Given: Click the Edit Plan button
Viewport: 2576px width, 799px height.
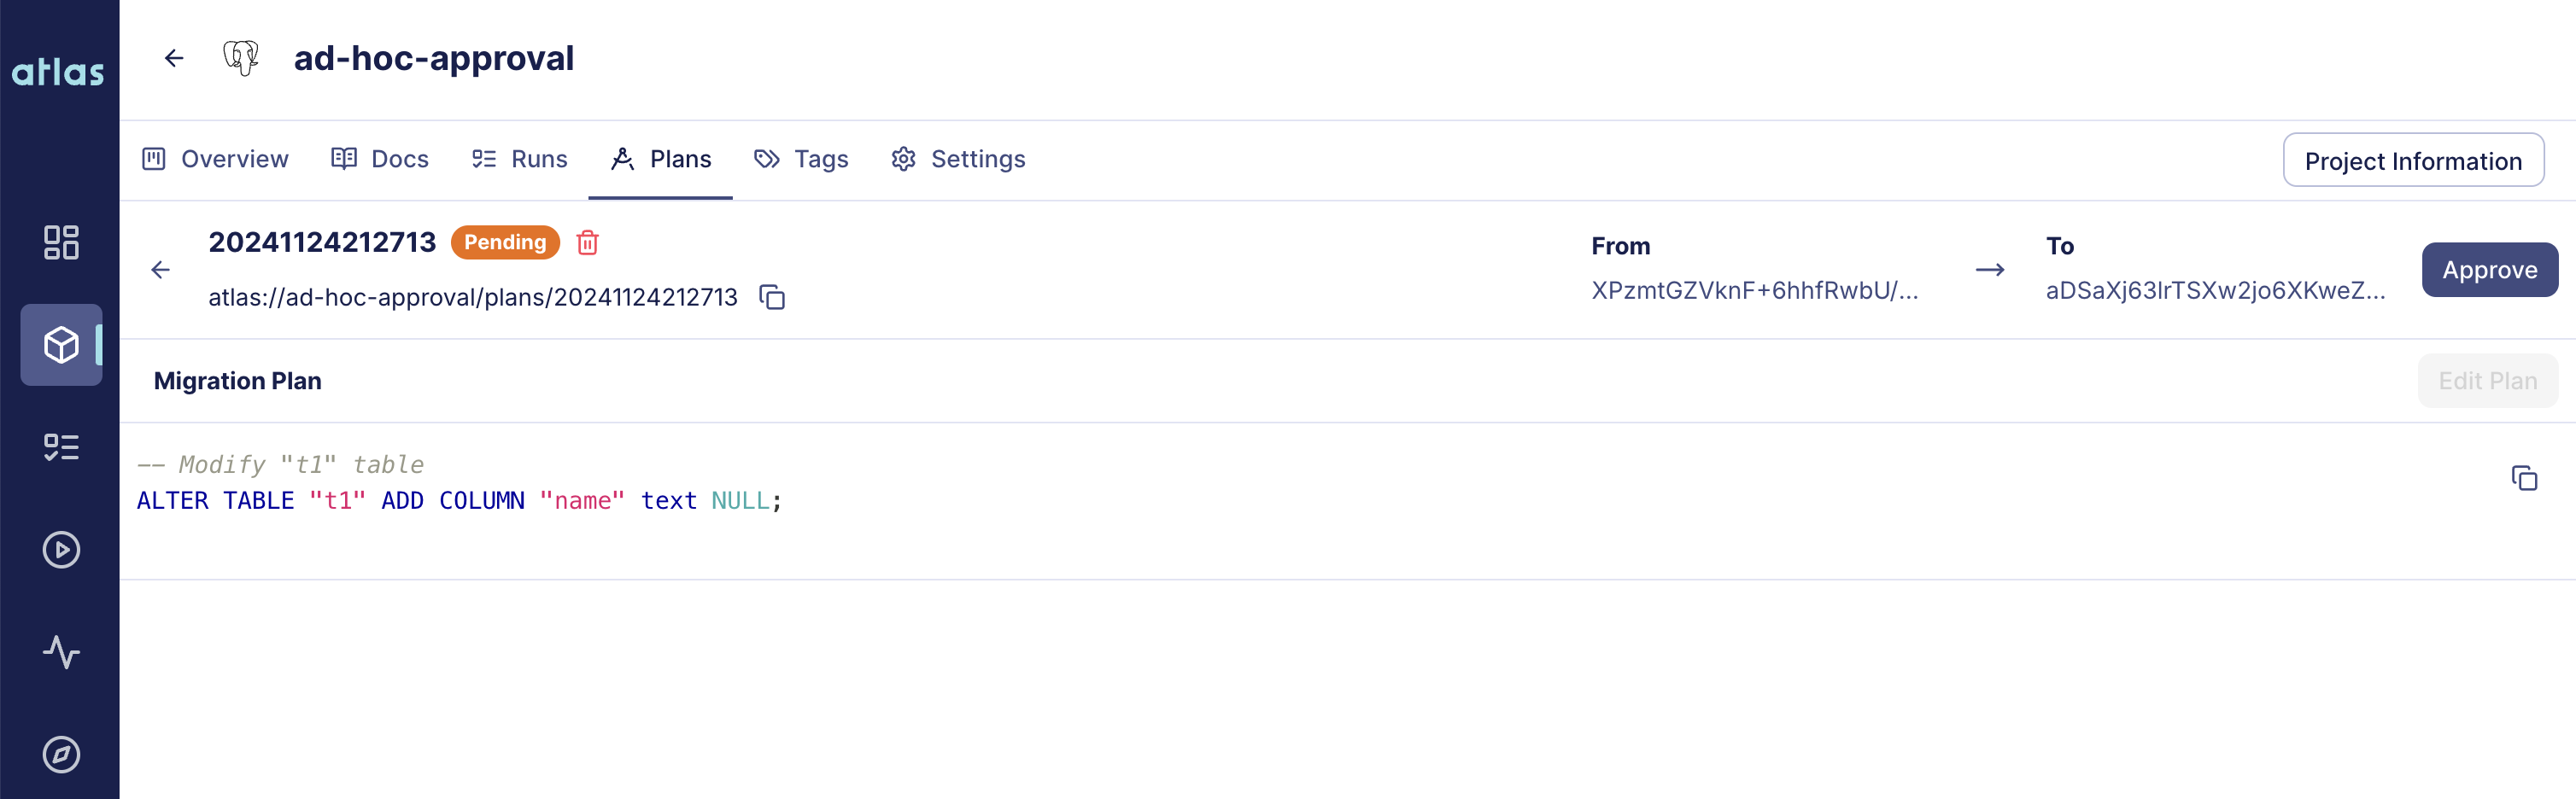Looking at the screenshot, I should [x=2487, y=381].
